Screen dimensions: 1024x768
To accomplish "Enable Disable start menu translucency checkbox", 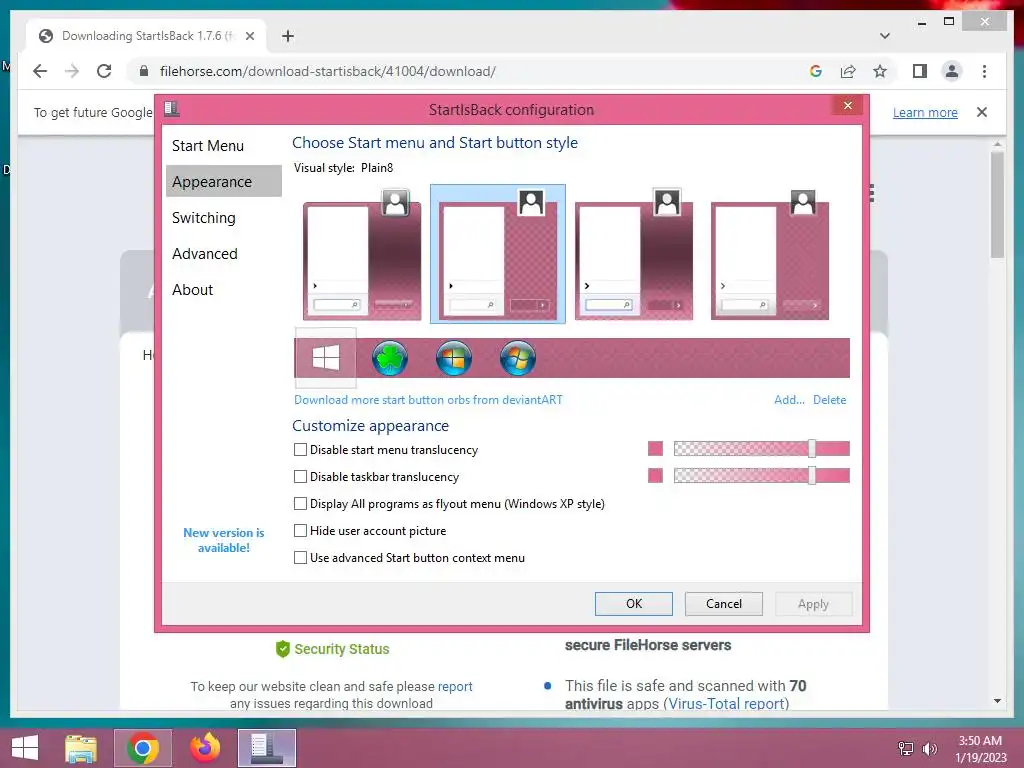I will 300,449.
